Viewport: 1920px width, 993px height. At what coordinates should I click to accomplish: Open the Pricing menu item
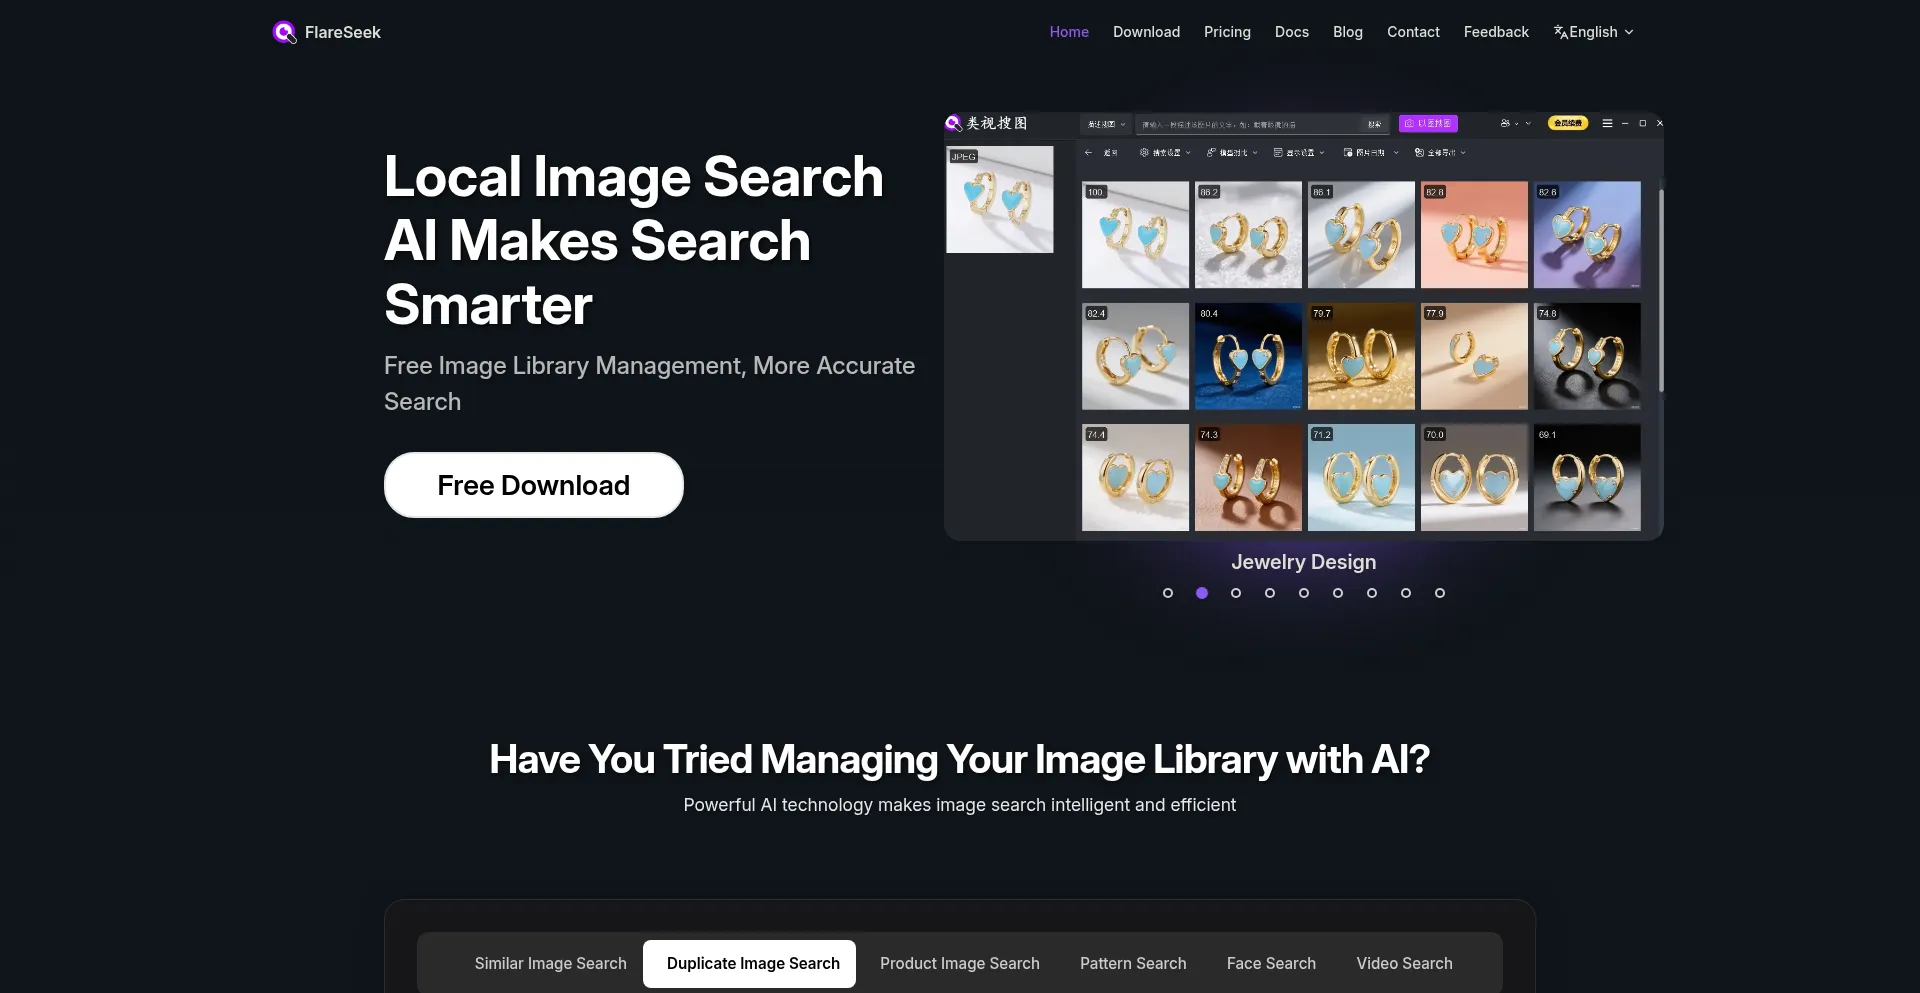pos(1227,32)
